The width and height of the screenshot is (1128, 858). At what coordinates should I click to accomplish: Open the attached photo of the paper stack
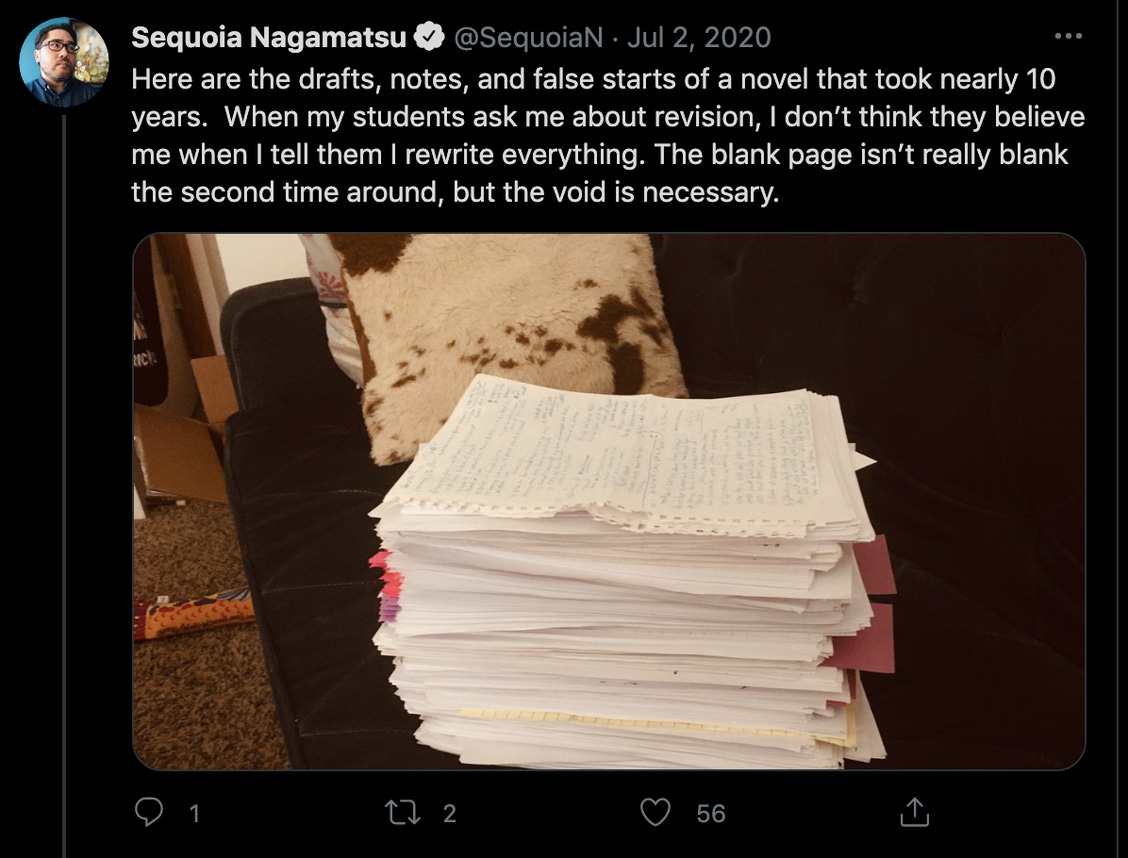609,501
